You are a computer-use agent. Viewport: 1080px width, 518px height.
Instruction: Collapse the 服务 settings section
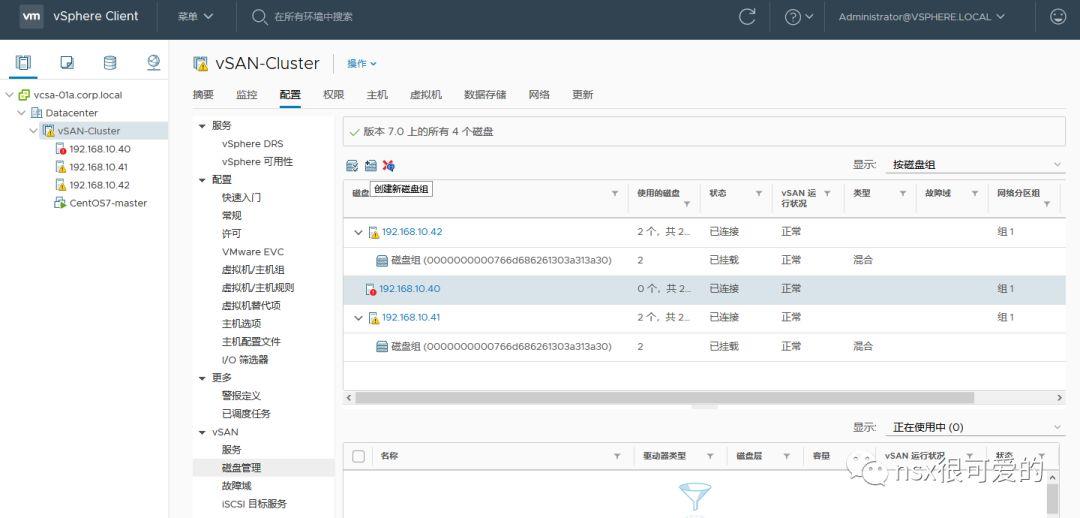point(202,126)
